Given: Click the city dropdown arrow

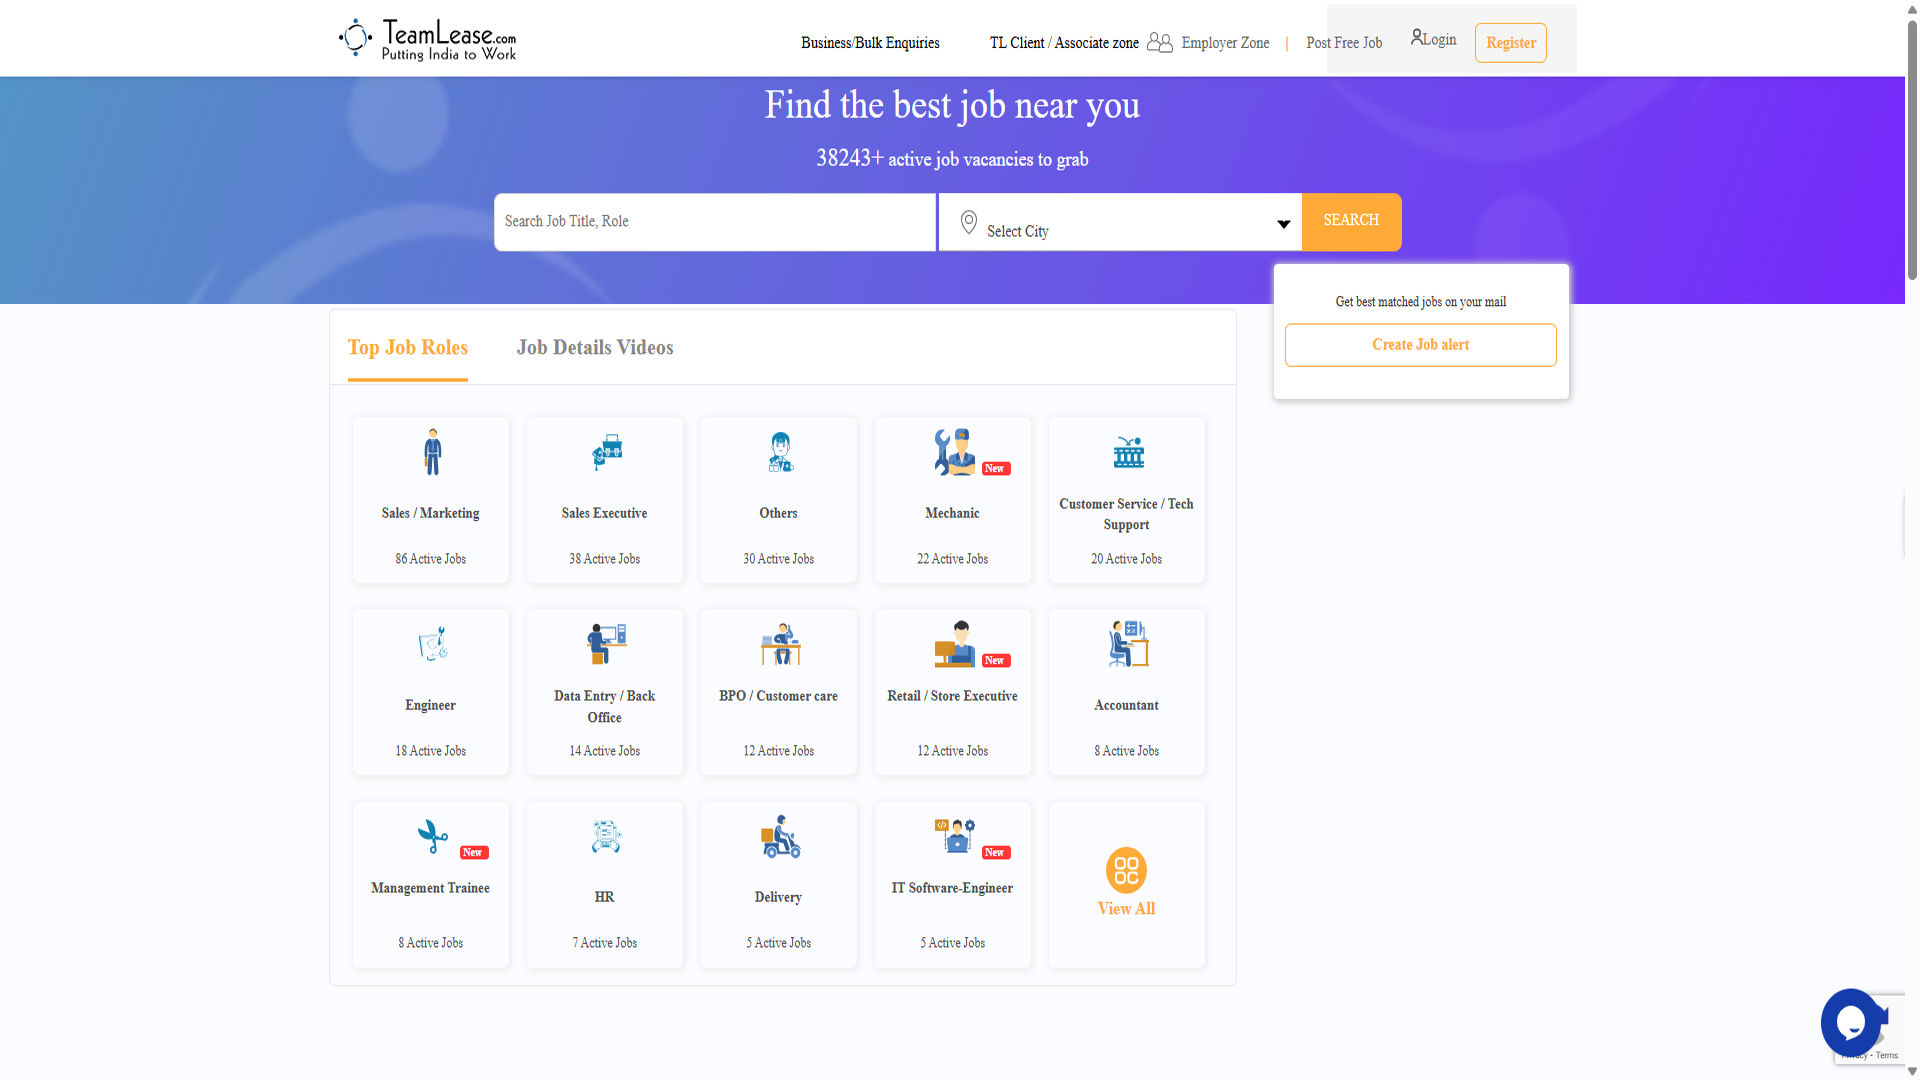Looking at the screenshot, I should [x=1283, y=224].
